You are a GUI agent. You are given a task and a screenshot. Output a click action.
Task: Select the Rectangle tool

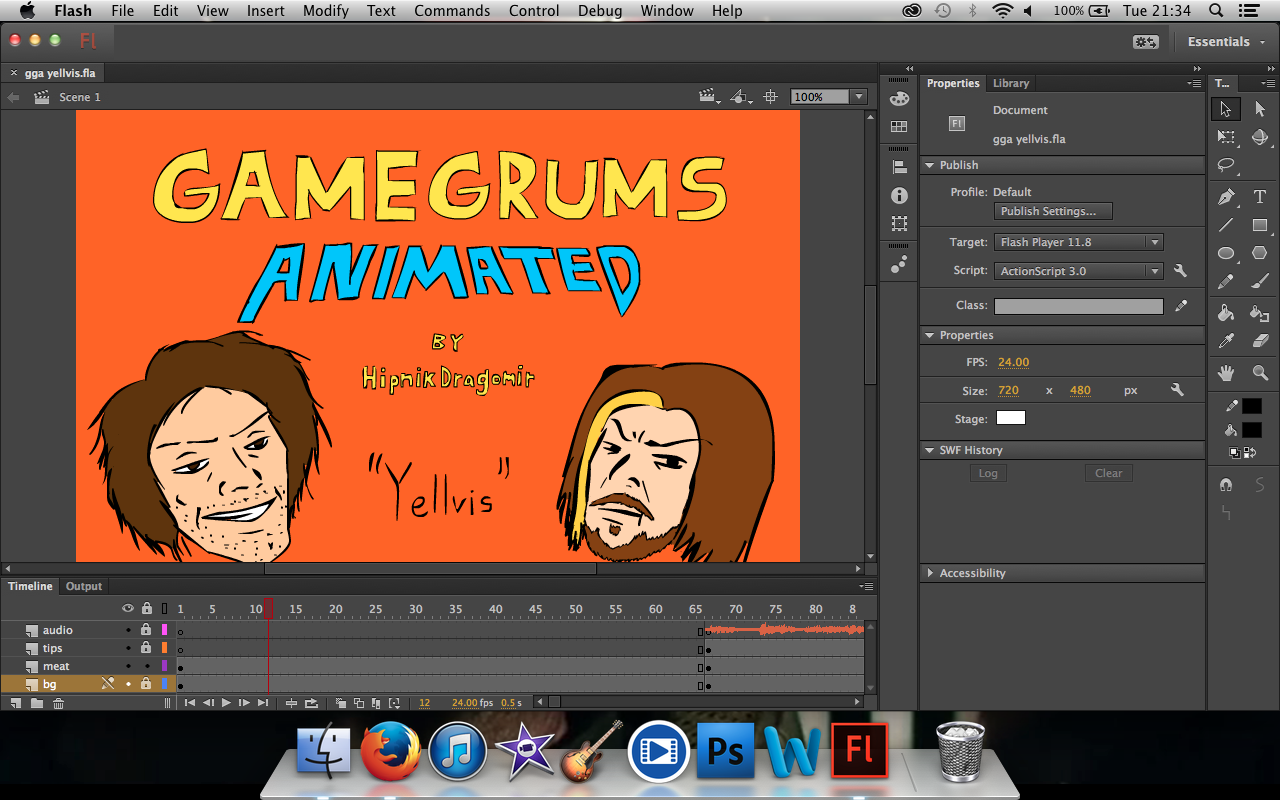point(1260,225)
